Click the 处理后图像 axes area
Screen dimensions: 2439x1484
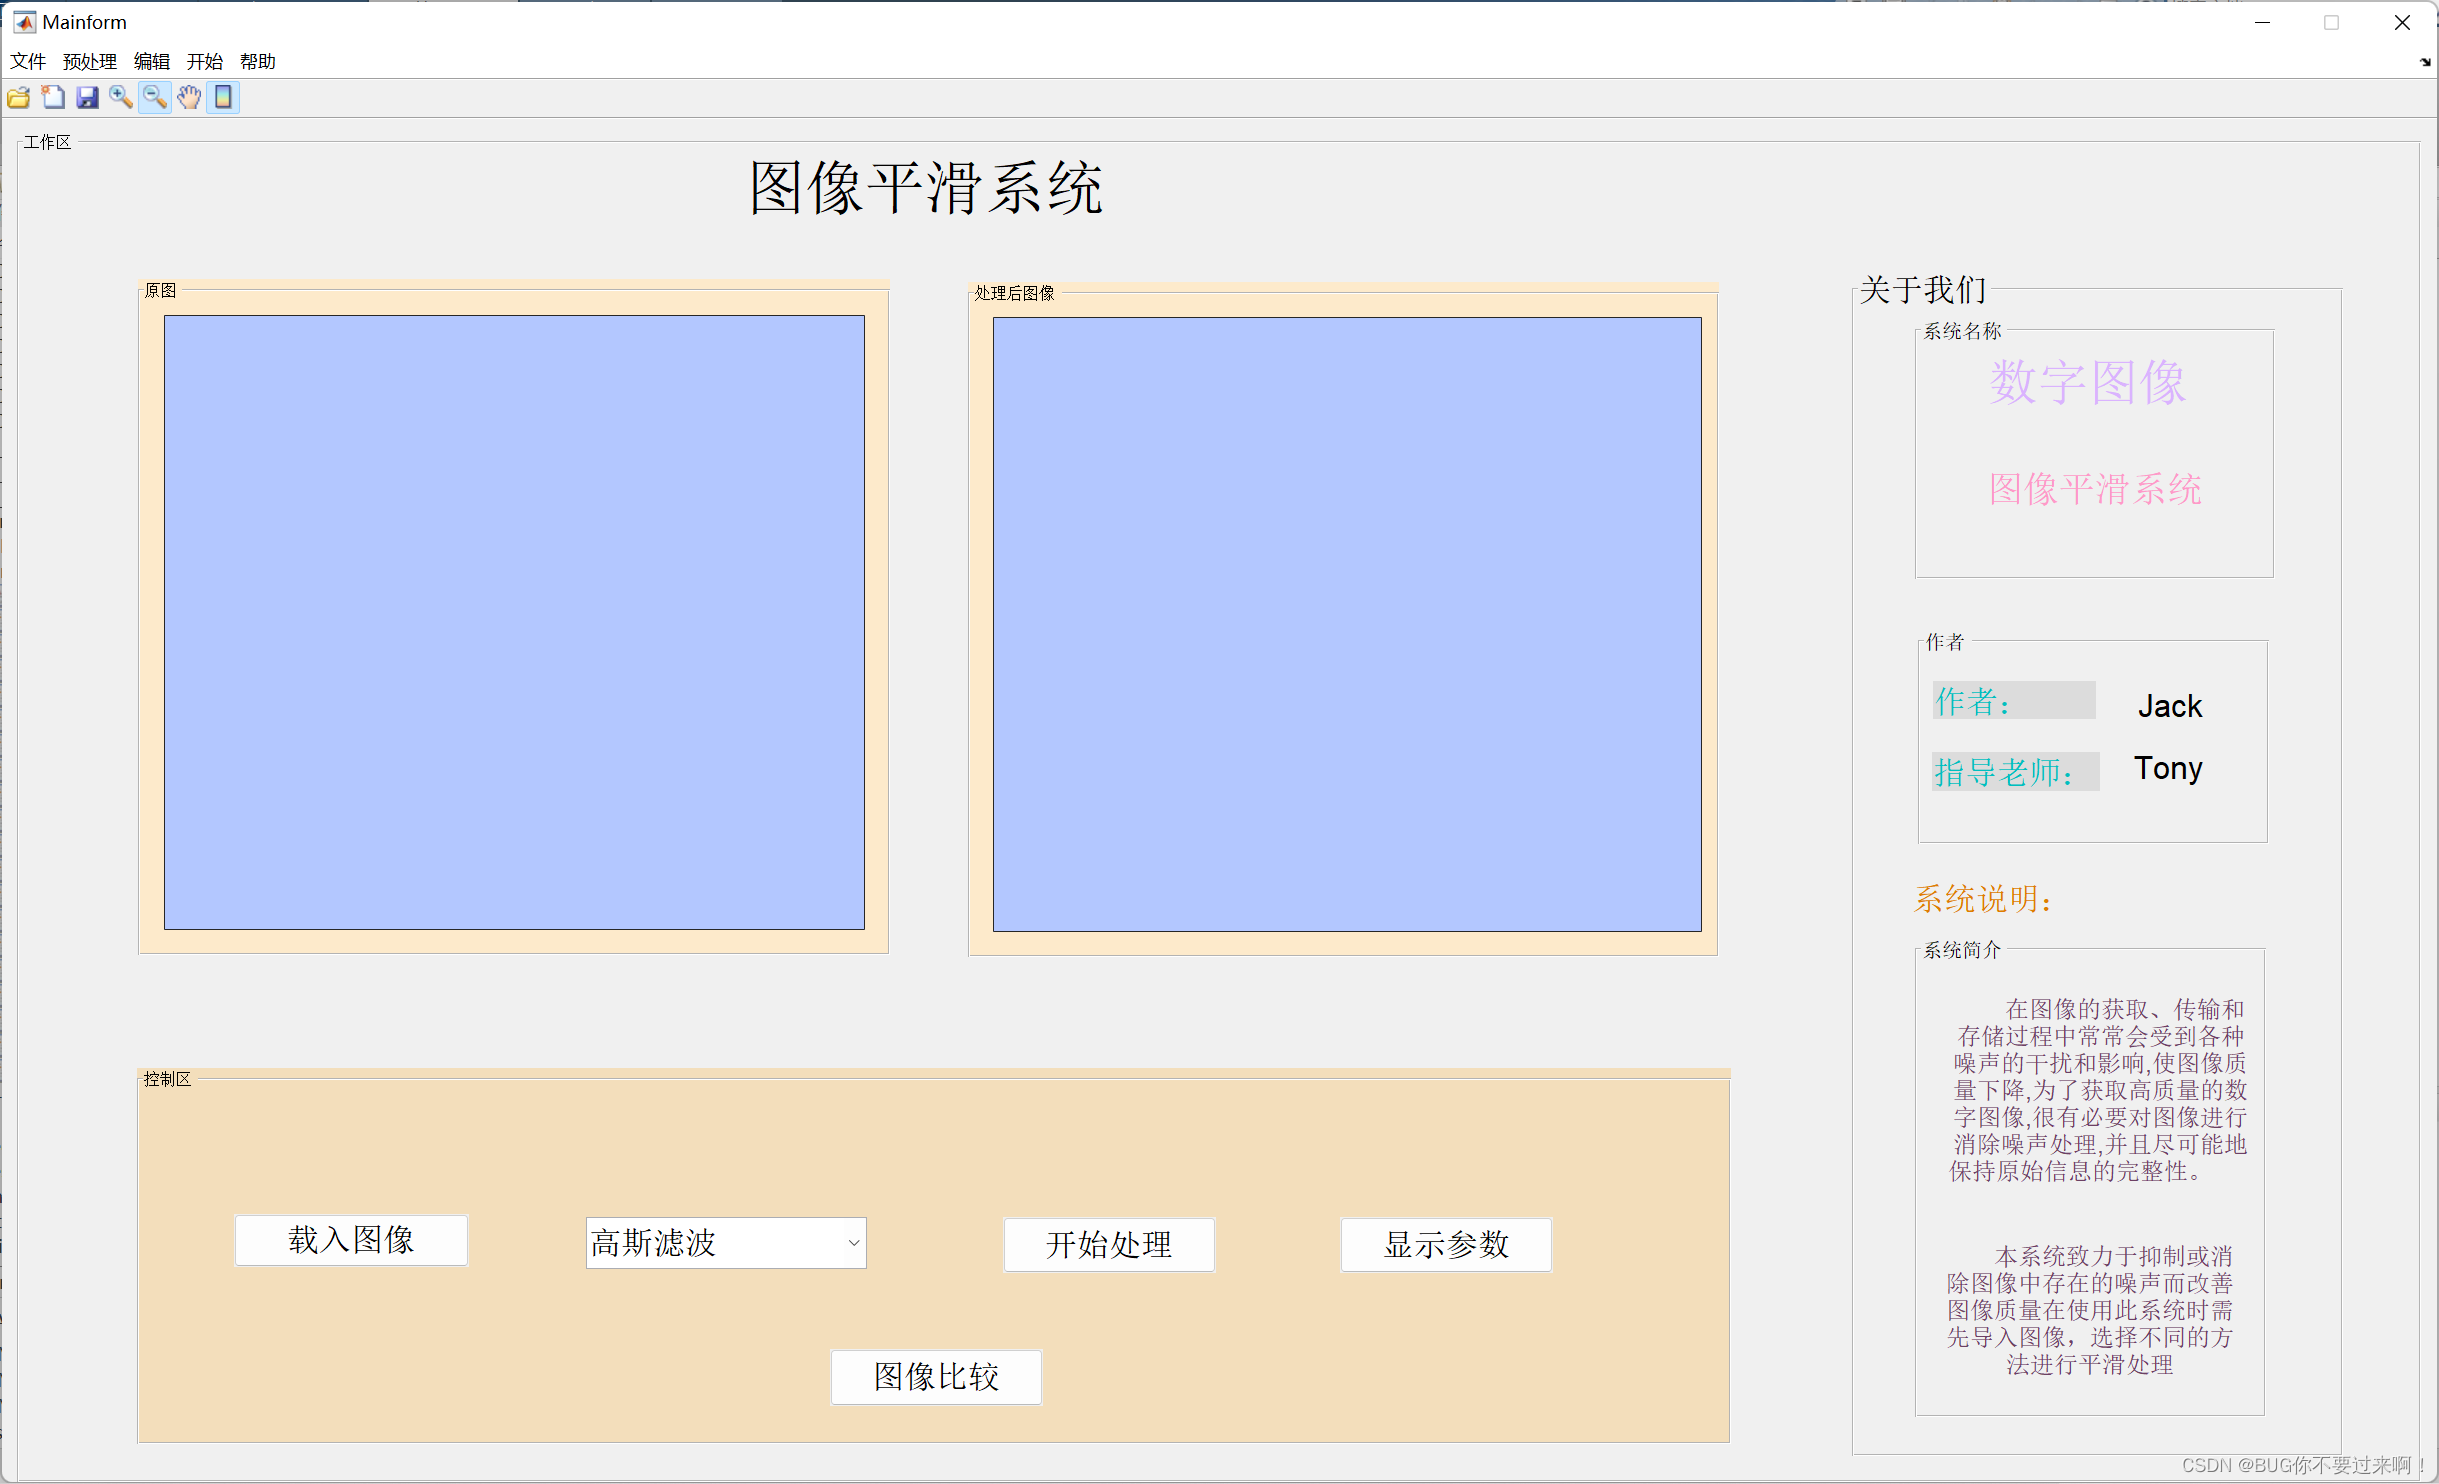(1347, 624)
